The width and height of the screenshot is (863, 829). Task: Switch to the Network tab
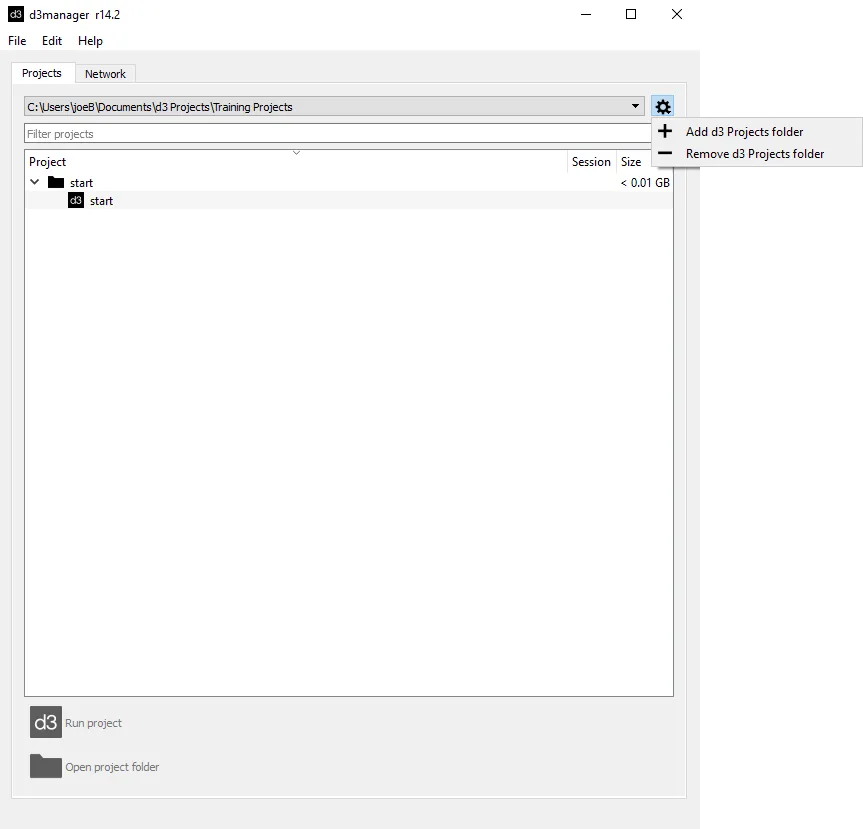coord(105,73)
